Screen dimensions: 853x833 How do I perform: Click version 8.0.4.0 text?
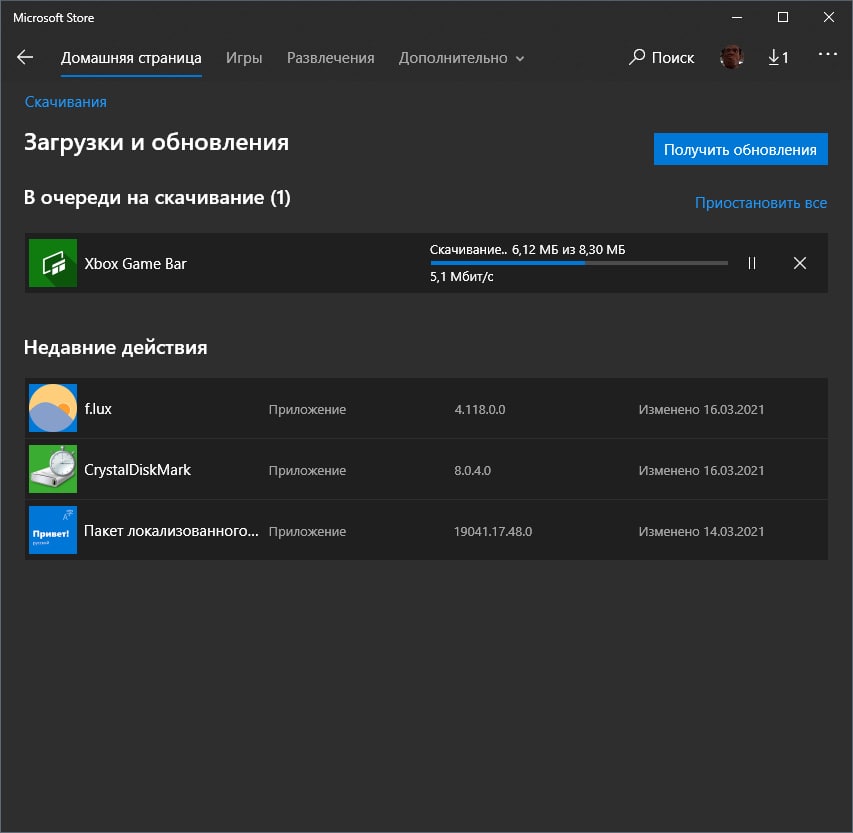pyautogui.click(x=473, y=470)
